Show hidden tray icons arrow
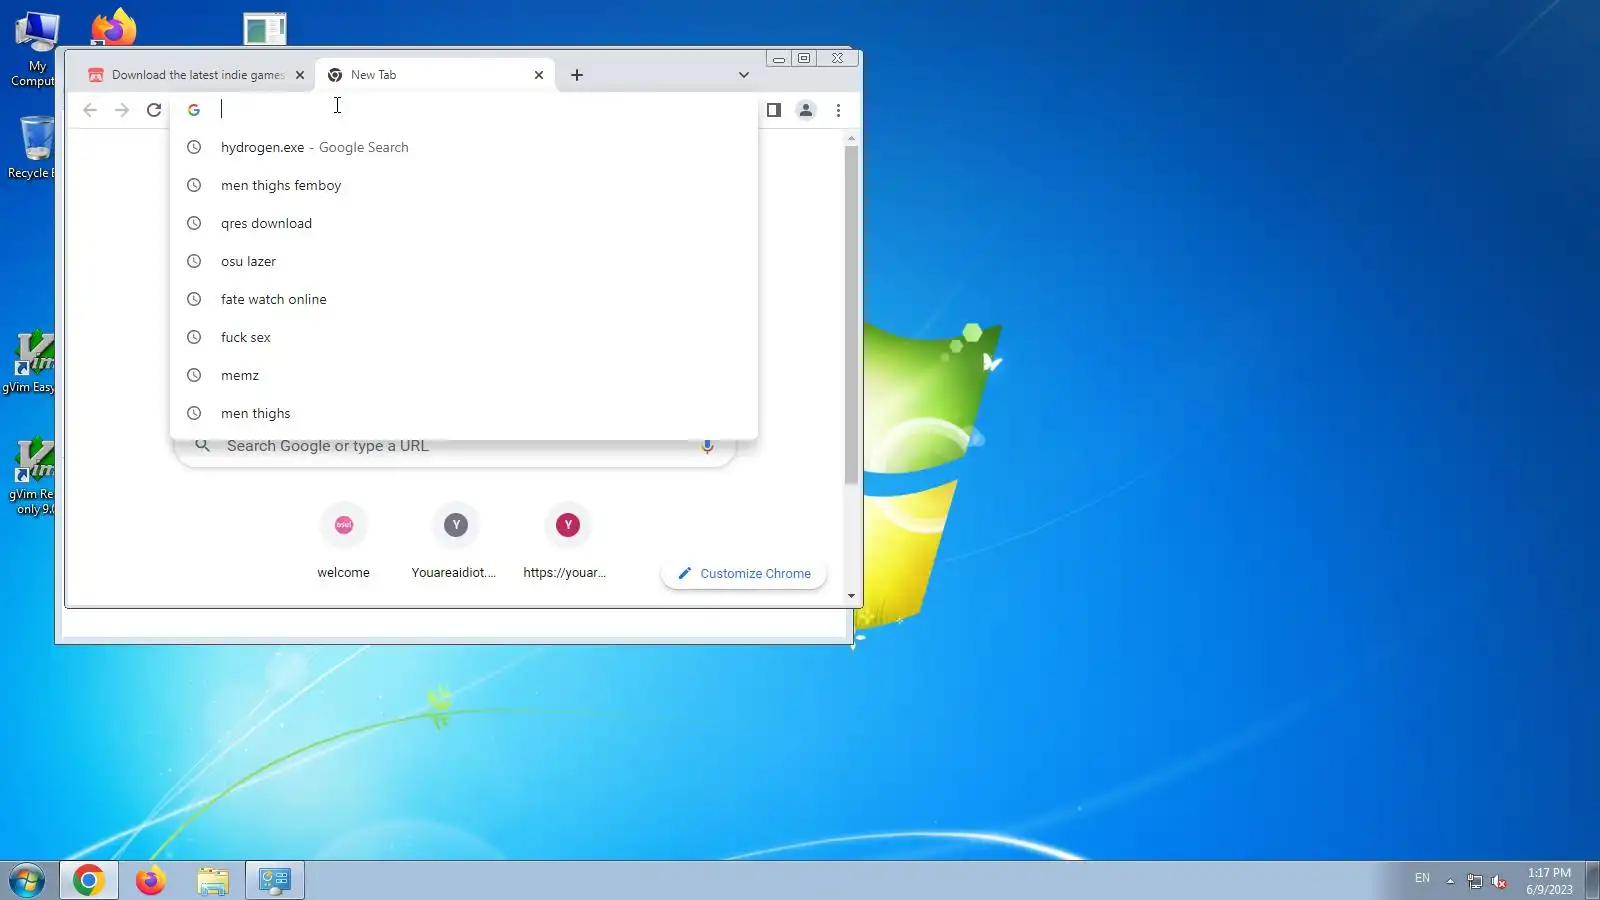Image resolution: width=1600 pixels, height=900 pixels. point(1450,881)
